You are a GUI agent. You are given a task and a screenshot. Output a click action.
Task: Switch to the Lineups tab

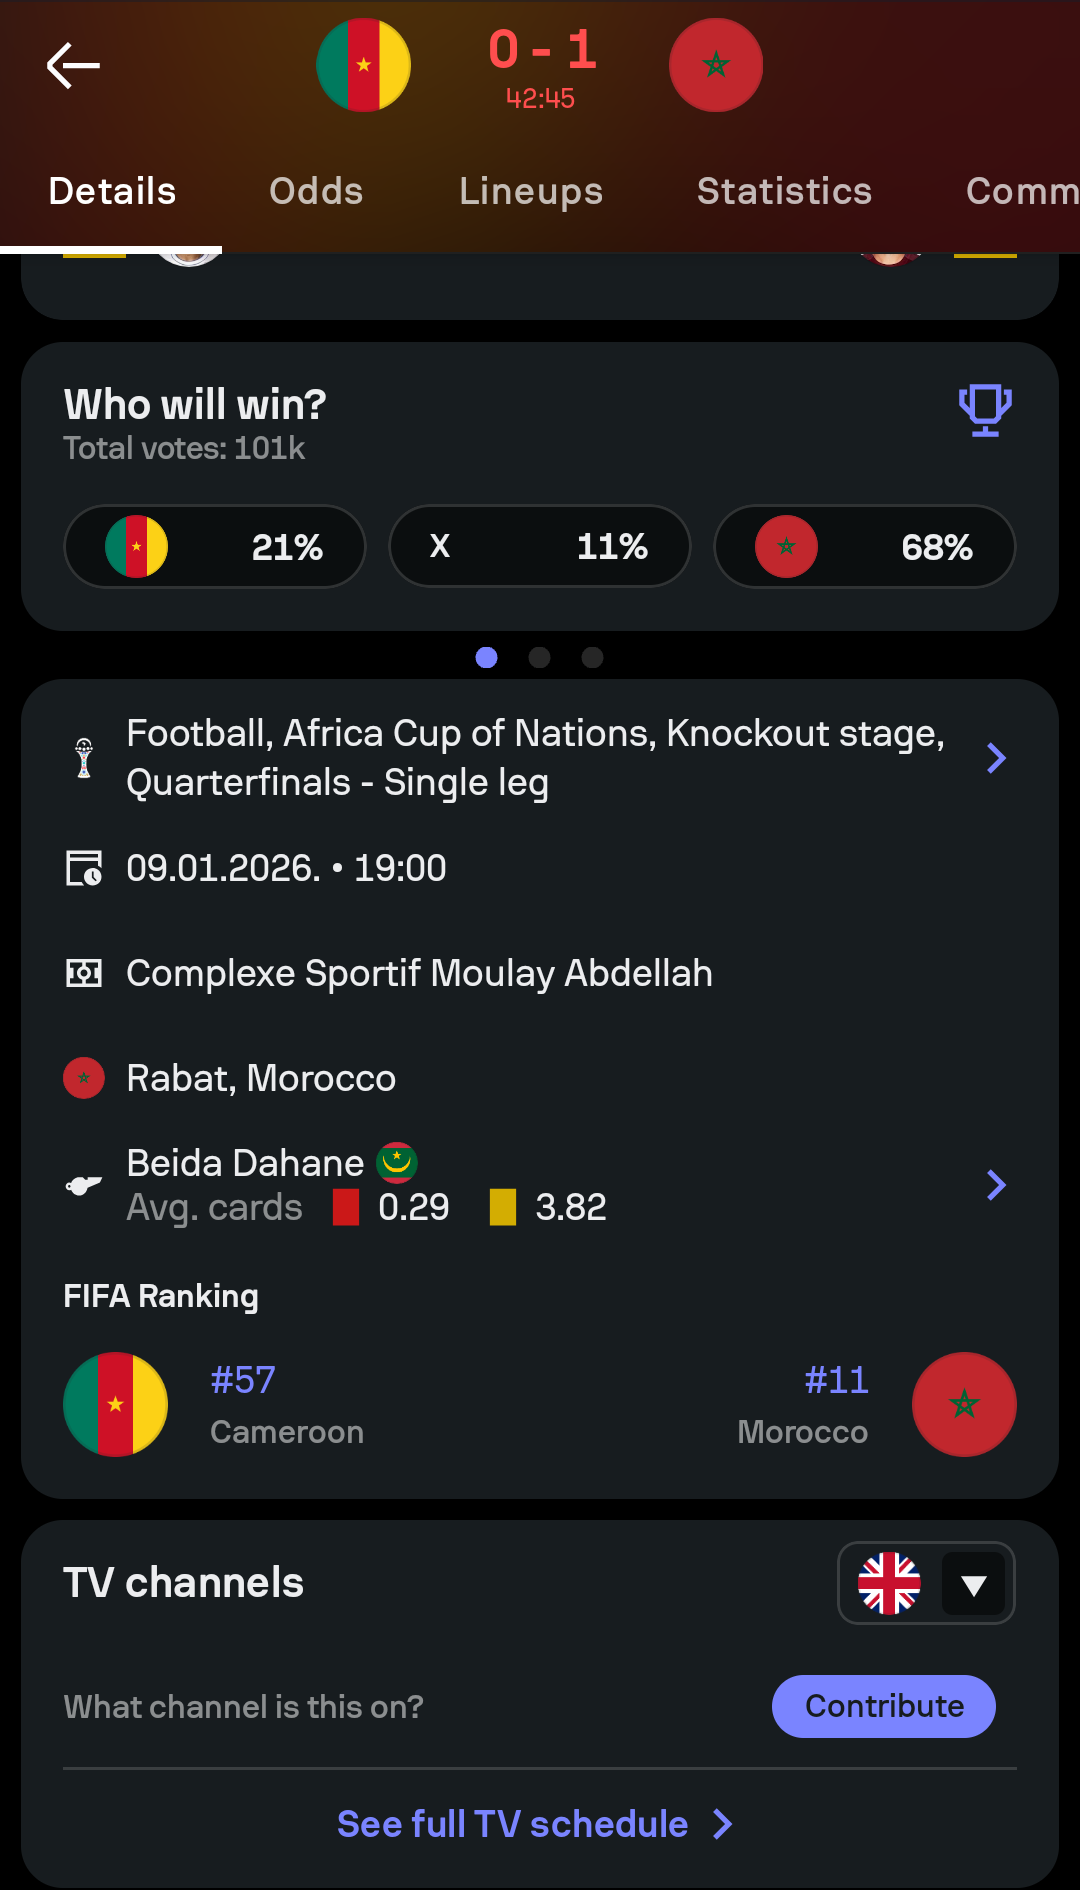tap(531, 191)
